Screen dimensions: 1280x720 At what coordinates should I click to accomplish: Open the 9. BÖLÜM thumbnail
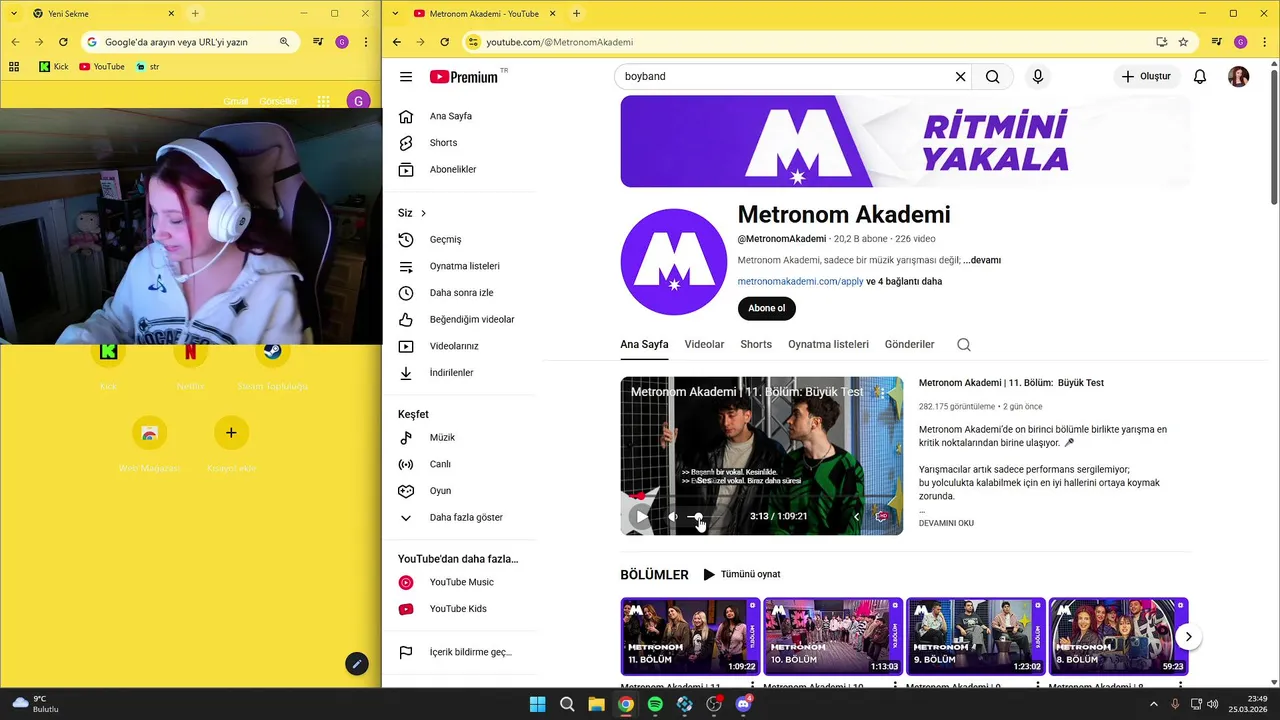tap(976, 636)
